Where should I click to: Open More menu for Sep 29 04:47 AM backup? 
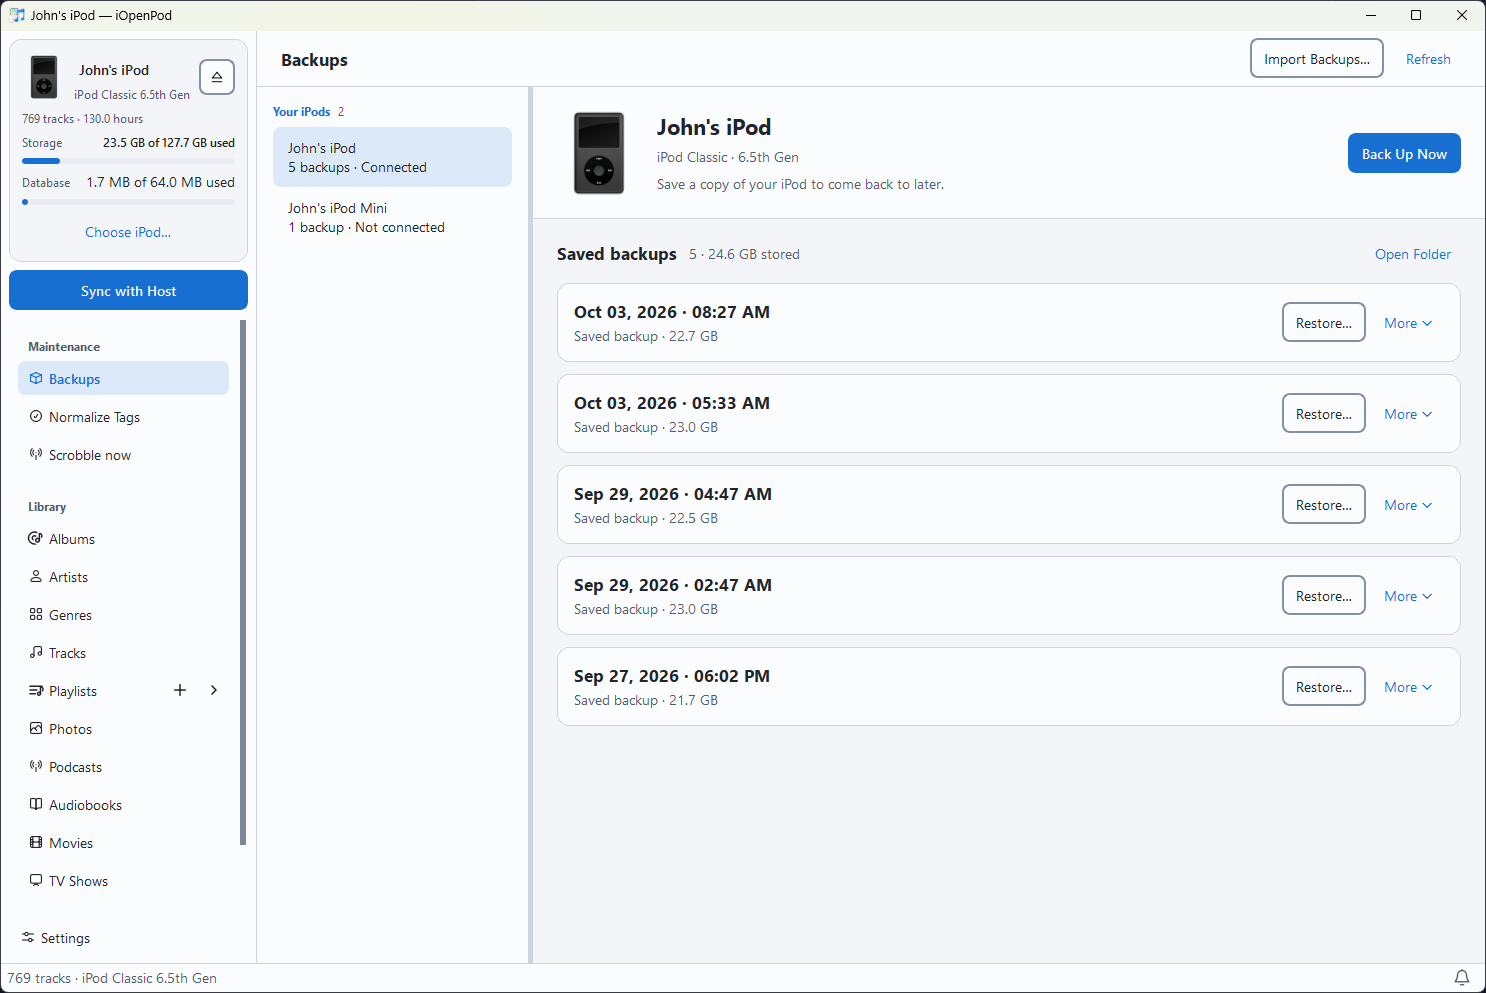pos(1408,505)
